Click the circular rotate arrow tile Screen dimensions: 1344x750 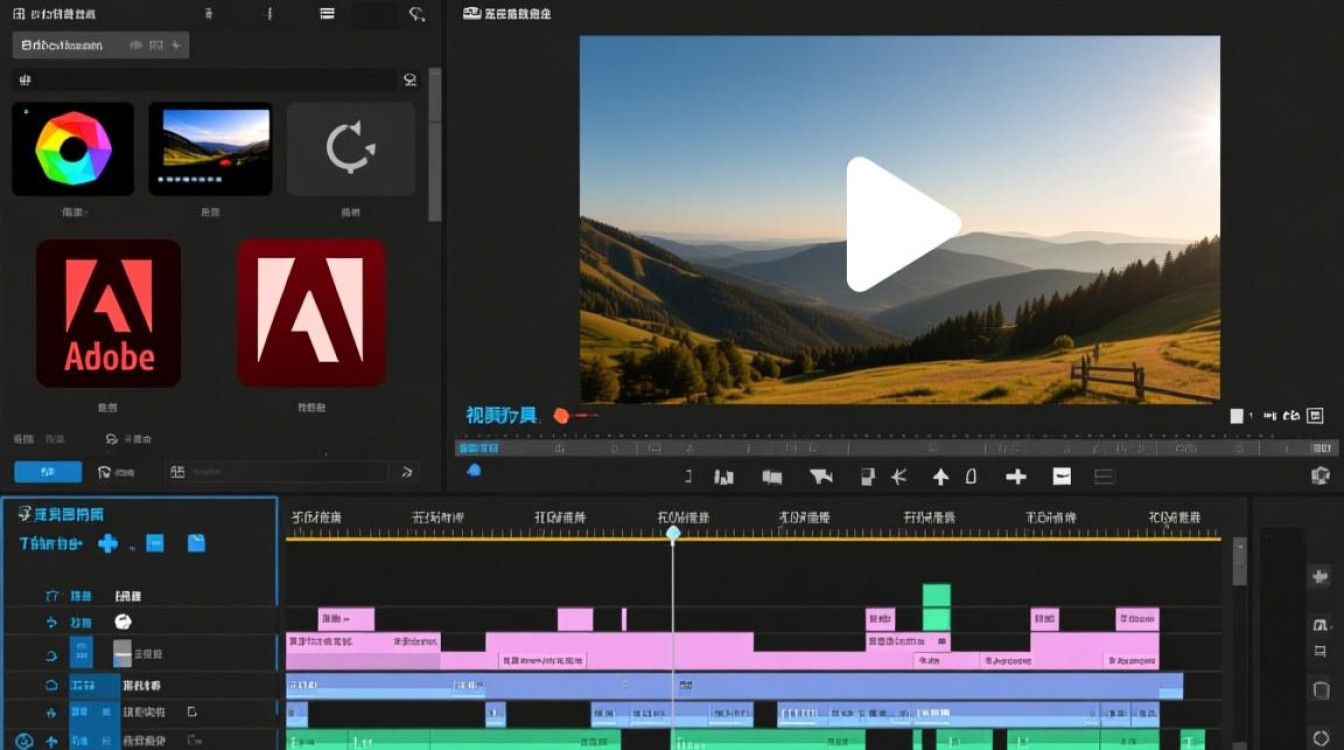pos(350,149)
